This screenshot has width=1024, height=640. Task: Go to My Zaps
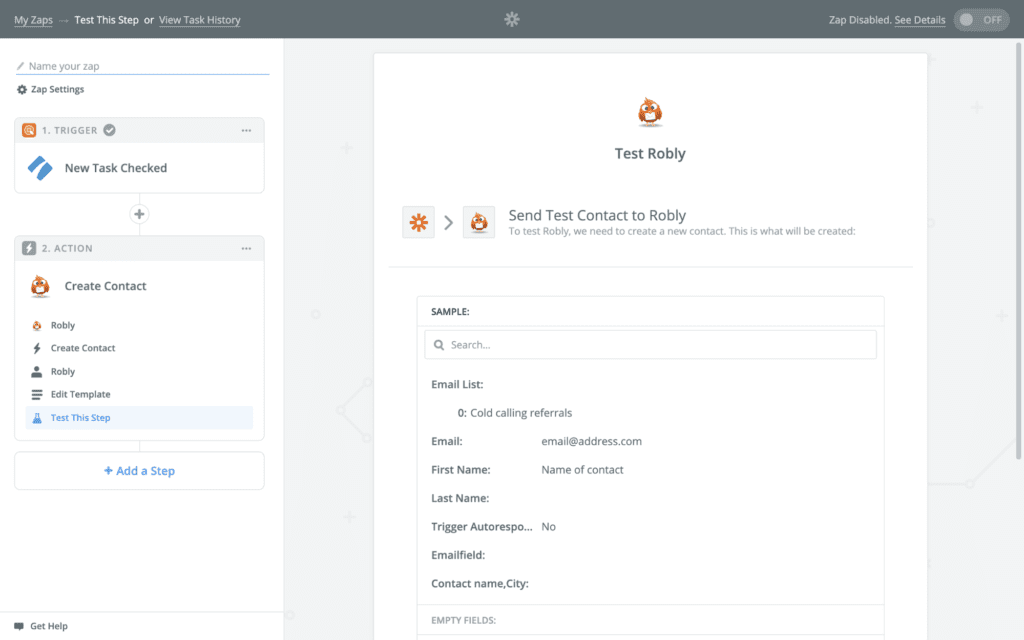click(x=33, y=20)
